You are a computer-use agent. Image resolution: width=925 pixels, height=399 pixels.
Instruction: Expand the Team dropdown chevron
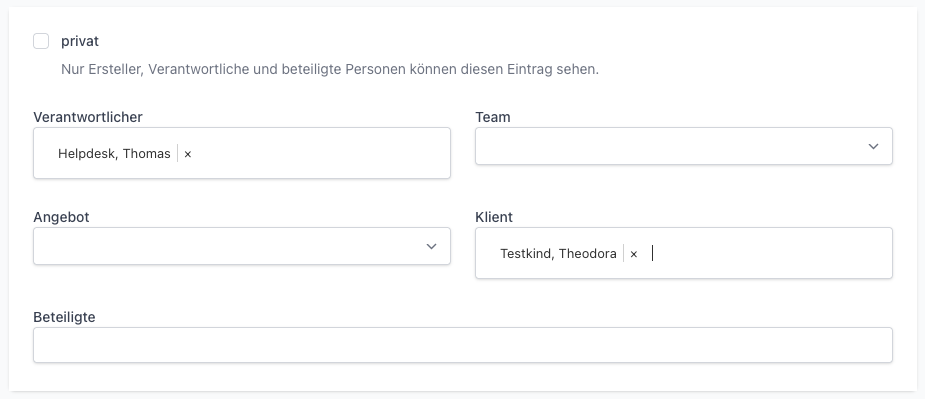(873, 146)
